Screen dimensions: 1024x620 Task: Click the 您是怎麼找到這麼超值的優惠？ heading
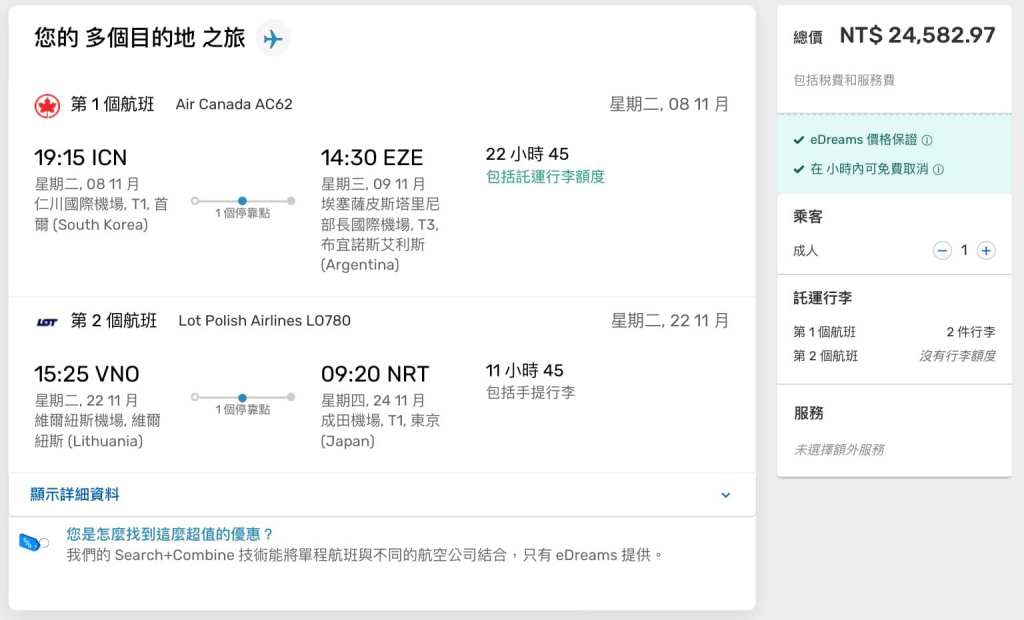170,534
